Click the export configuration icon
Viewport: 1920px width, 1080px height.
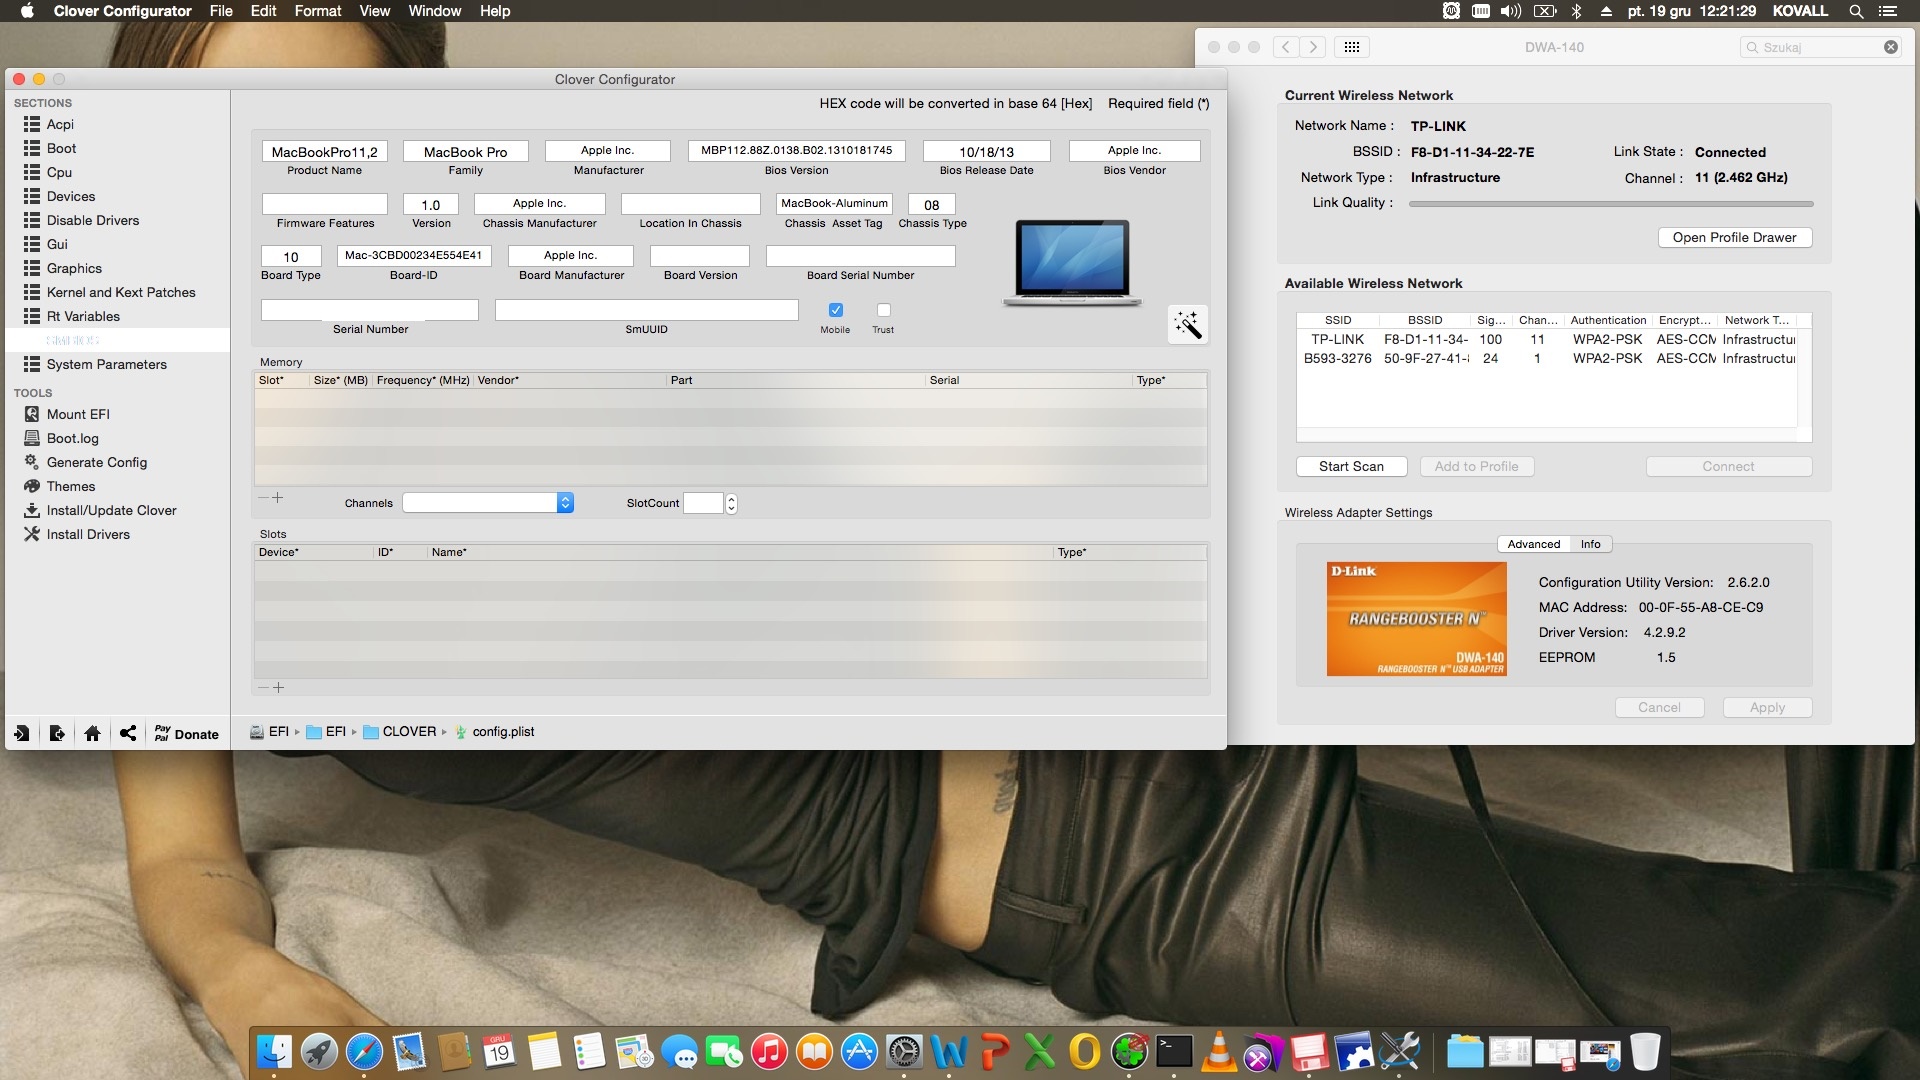coord(57,733)
